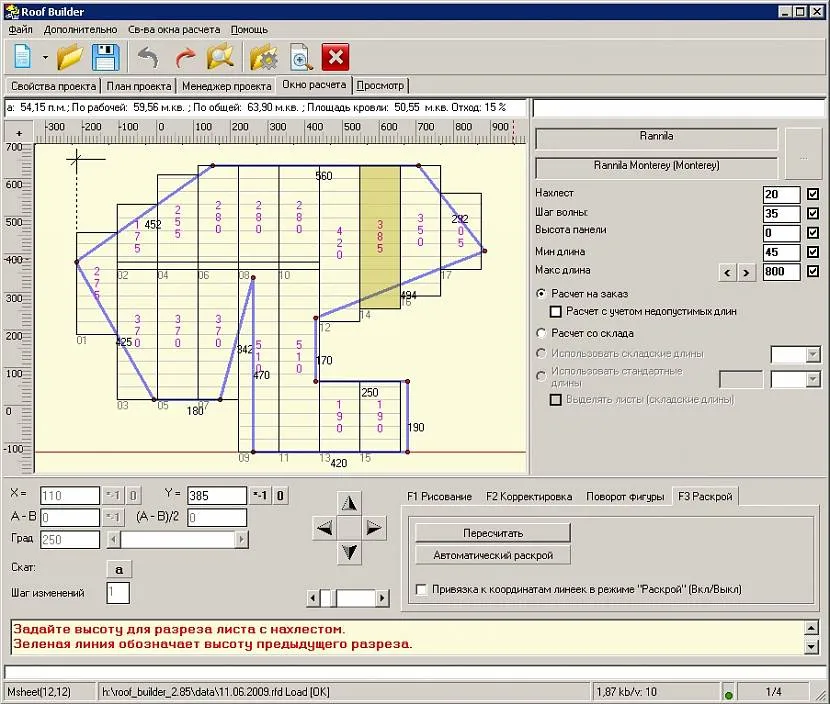
Task: Expand the стандартные длины dropdown
Action: pyautogui.click(x=813, y=379)
